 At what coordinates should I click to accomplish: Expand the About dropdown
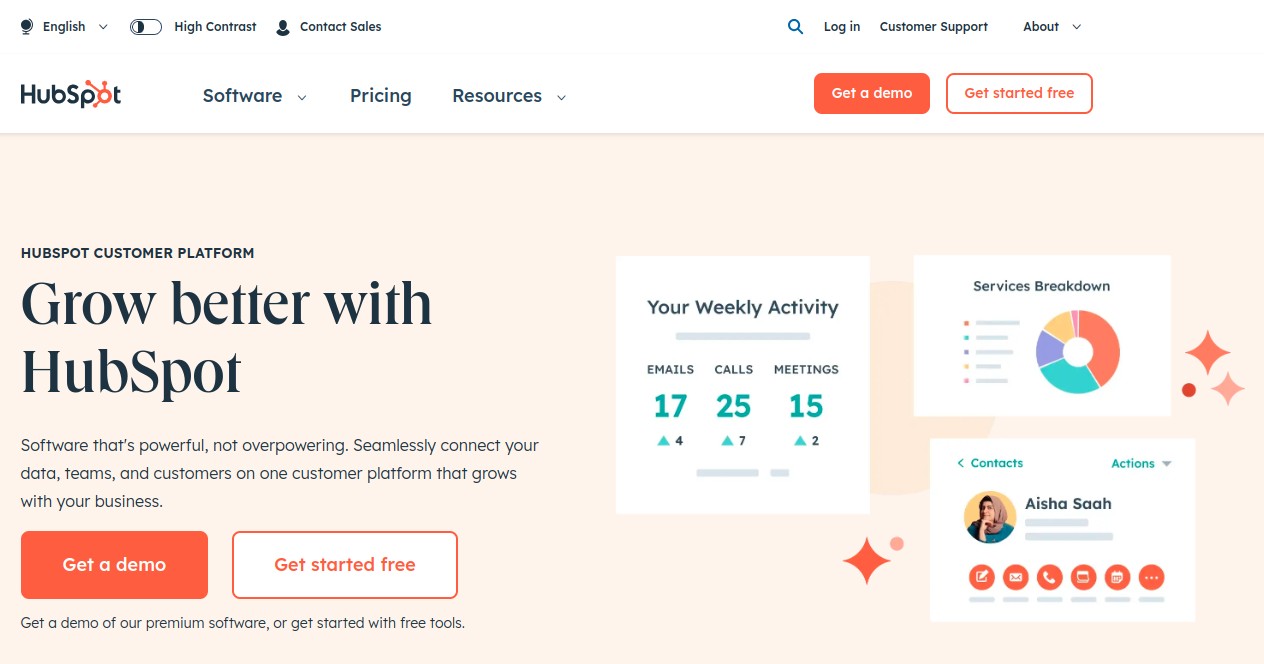click(1052, 27)
